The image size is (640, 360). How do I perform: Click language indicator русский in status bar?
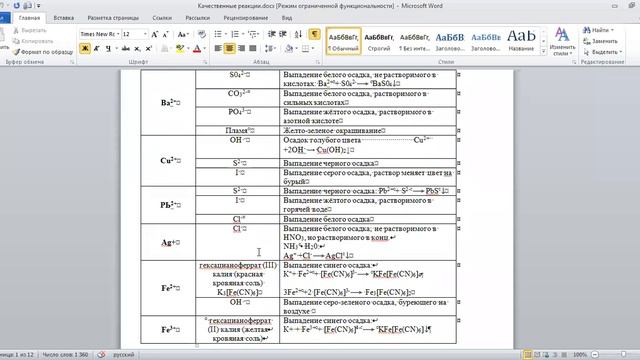pyautogui.click(x=123, y=355)
